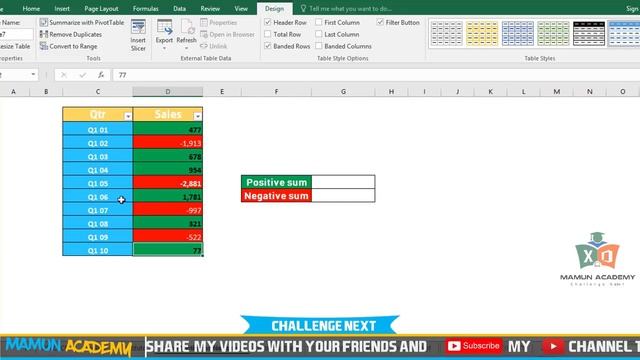Confirm entry with formula bar checkmark
The image size is (640, 360).
pyautogui.click(x=83, y=75)
